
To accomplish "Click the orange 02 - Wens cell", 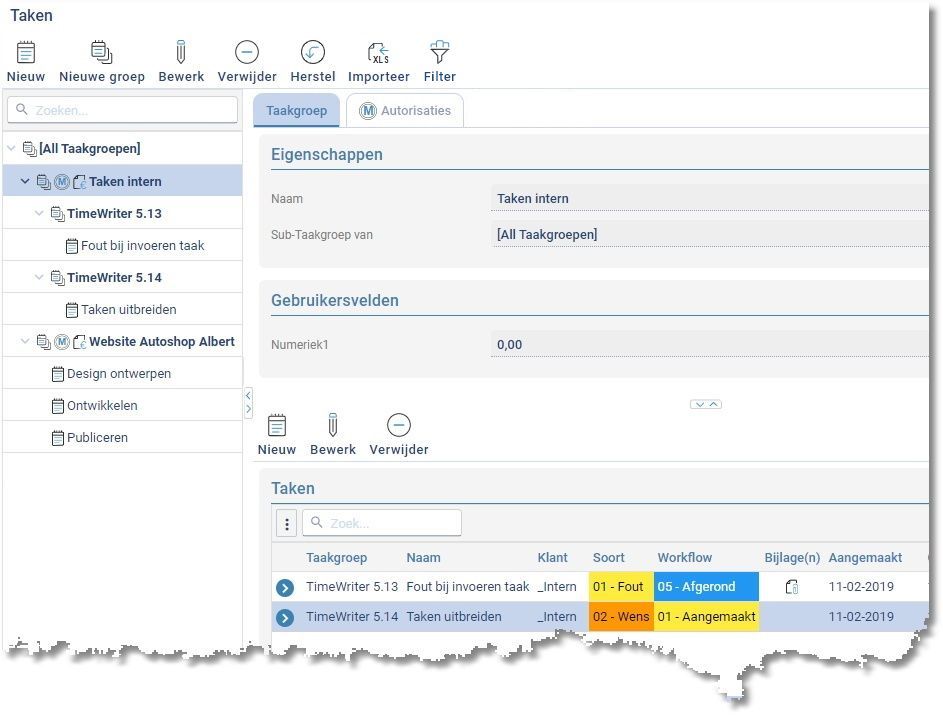I will 620,617.
